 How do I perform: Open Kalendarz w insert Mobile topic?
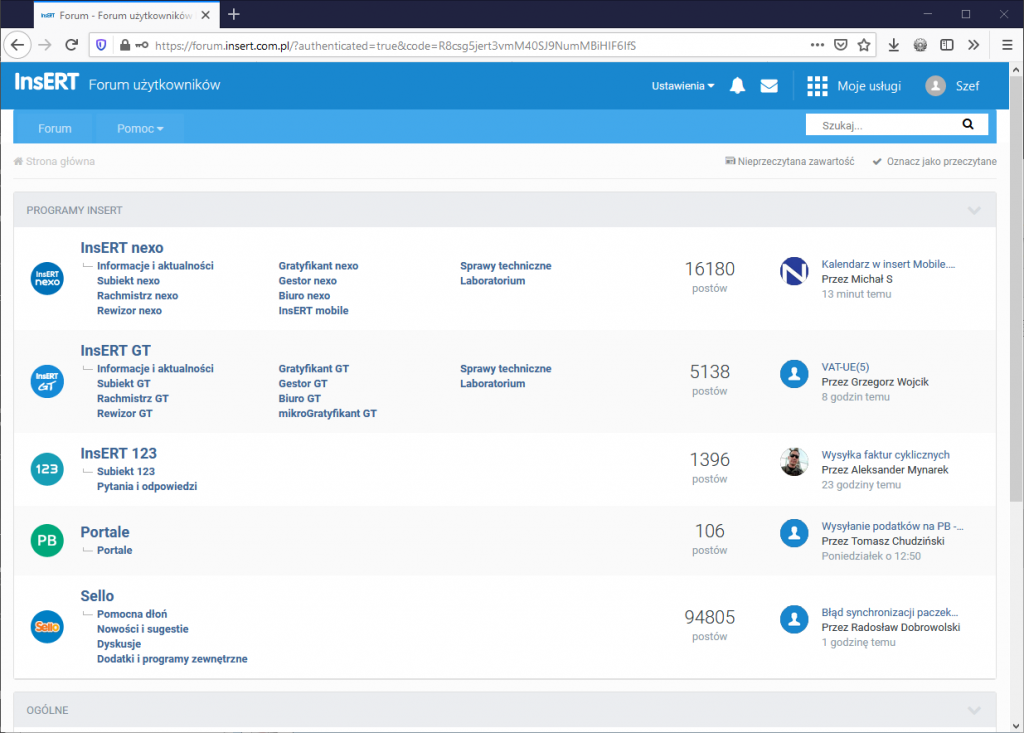pyautogui.click(x=888, y=264)
